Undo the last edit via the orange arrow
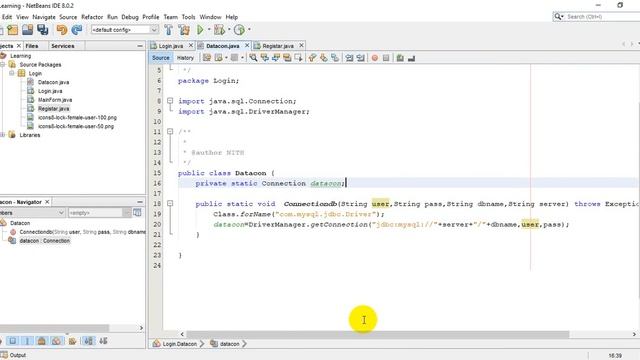 pos(62,30)
